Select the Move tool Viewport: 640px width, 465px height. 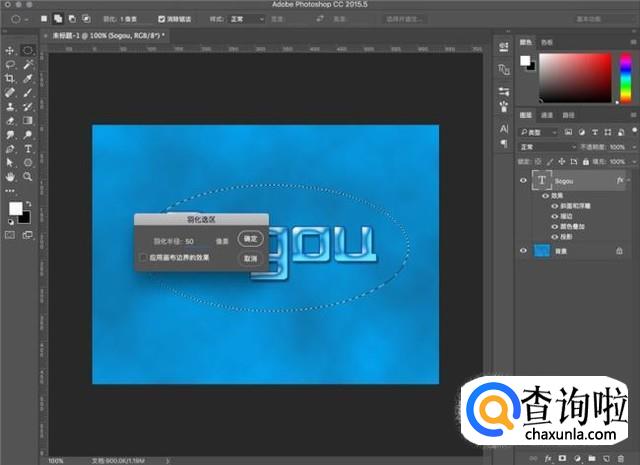coord(9,49)
